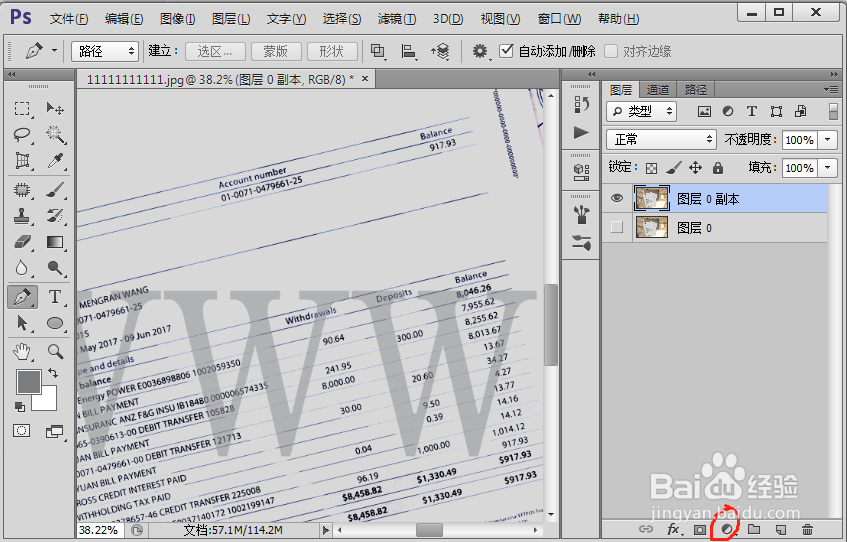Open fill slider dropdown arrow
Image resolution: width=847 pixels, height=542 pixels.
pos(828,168)
